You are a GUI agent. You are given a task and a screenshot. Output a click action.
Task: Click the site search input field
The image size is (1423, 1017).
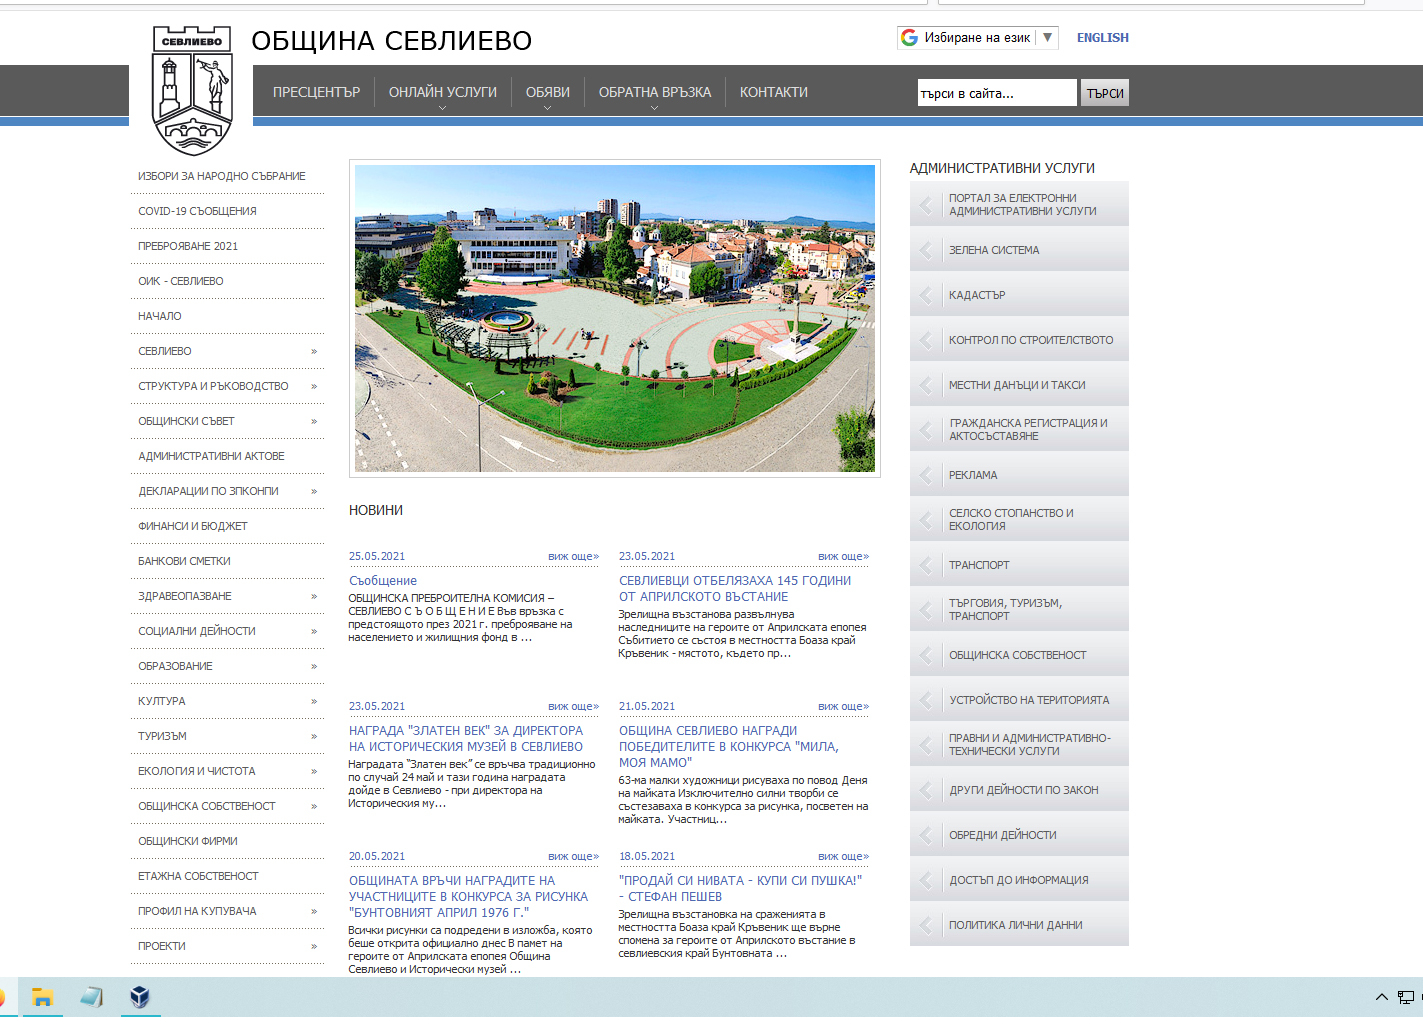pos(996,93)
